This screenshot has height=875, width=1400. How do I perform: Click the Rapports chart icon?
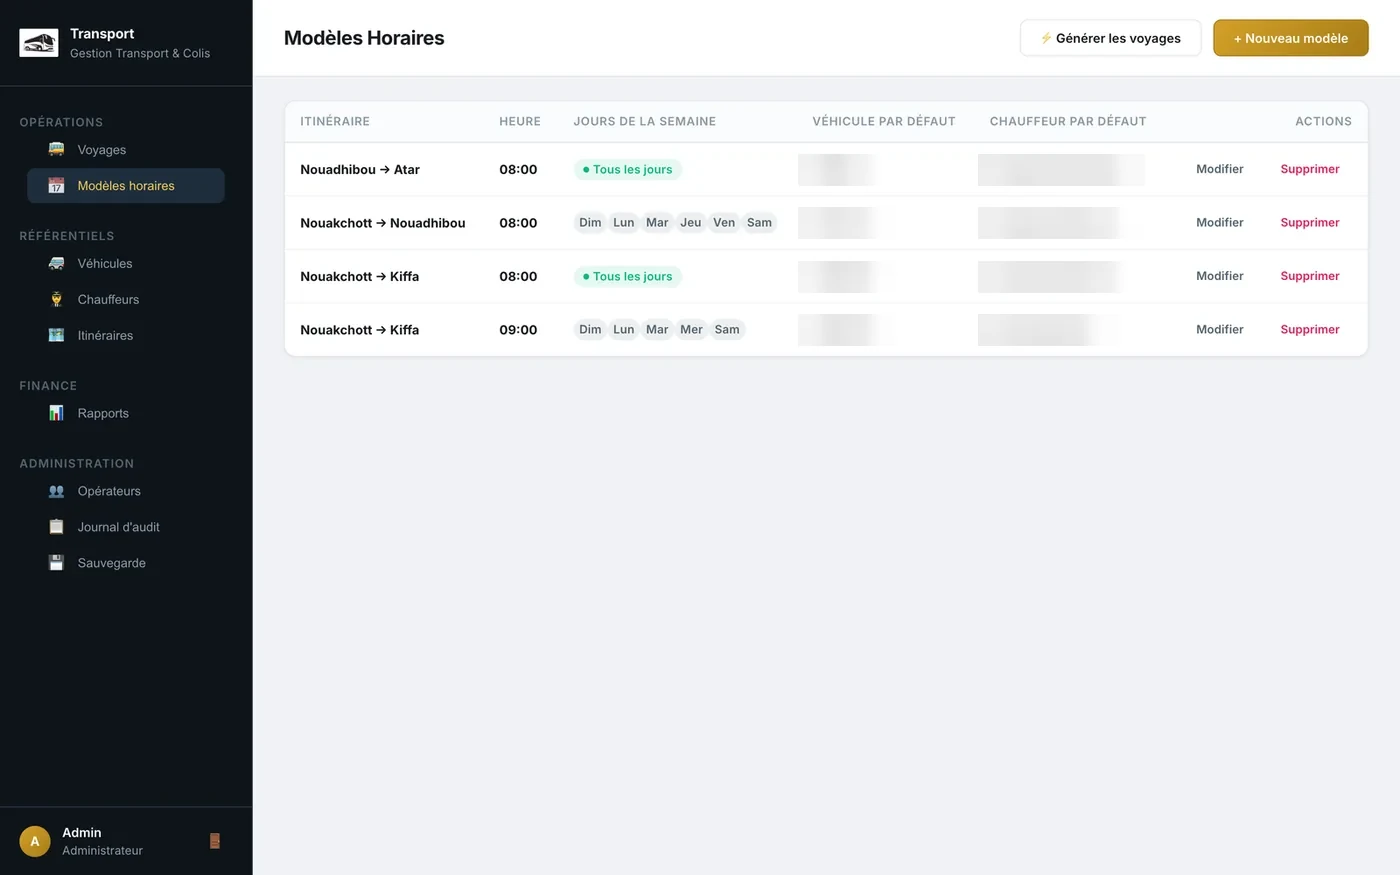(x=56, y=413)
